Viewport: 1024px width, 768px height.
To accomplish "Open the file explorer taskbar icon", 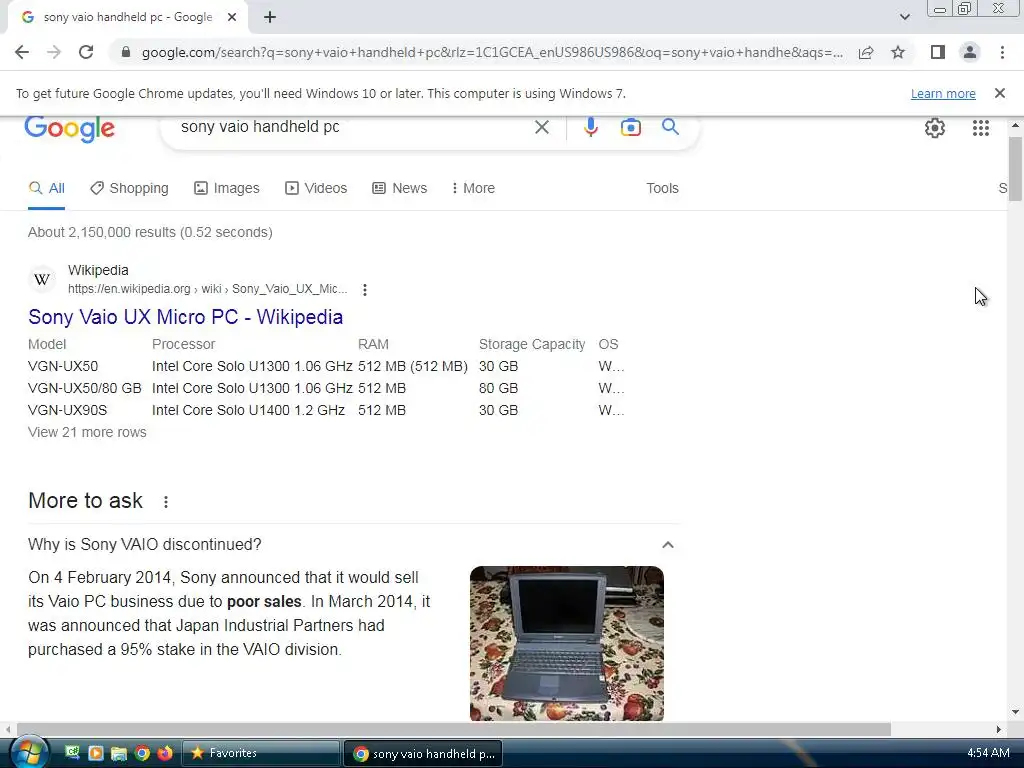I will click(x=118, y=753).
